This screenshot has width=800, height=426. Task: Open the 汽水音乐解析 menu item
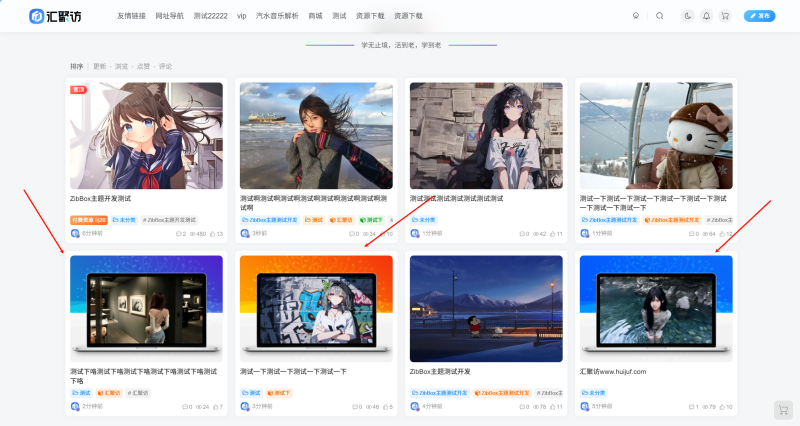pos(277,16)
